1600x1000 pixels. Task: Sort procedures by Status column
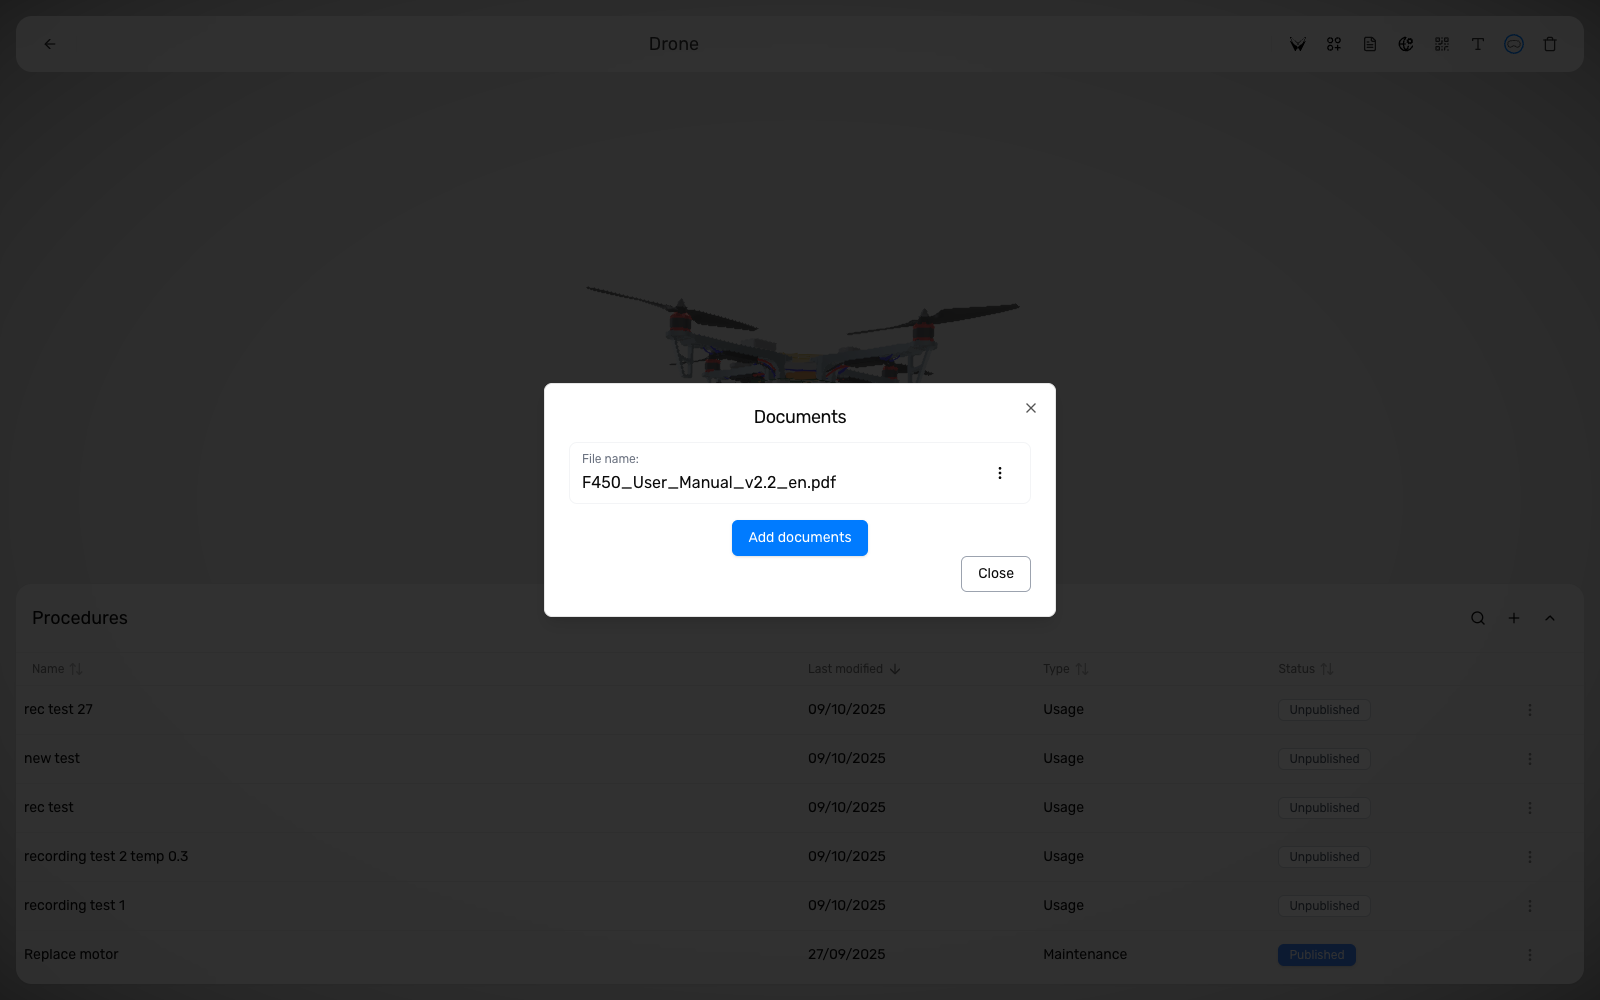(1305, 669)
